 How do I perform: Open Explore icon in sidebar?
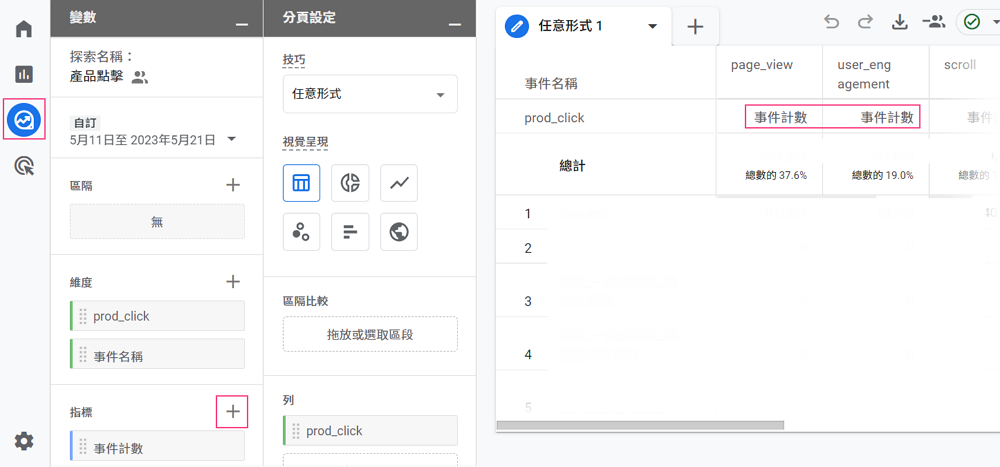coord(24,119)
